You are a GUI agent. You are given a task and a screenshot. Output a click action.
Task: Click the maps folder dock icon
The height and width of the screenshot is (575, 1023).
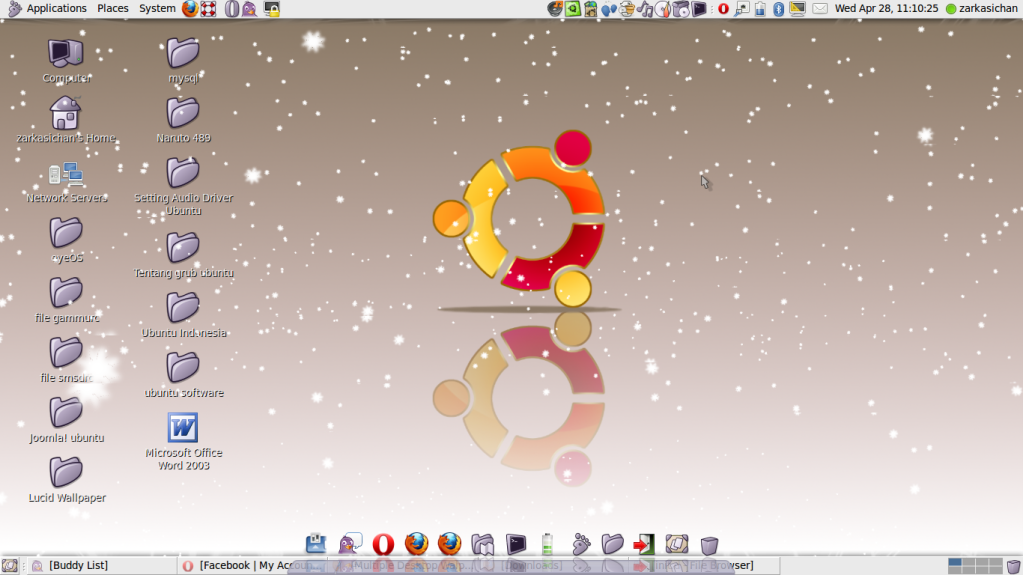pos(483,544)
